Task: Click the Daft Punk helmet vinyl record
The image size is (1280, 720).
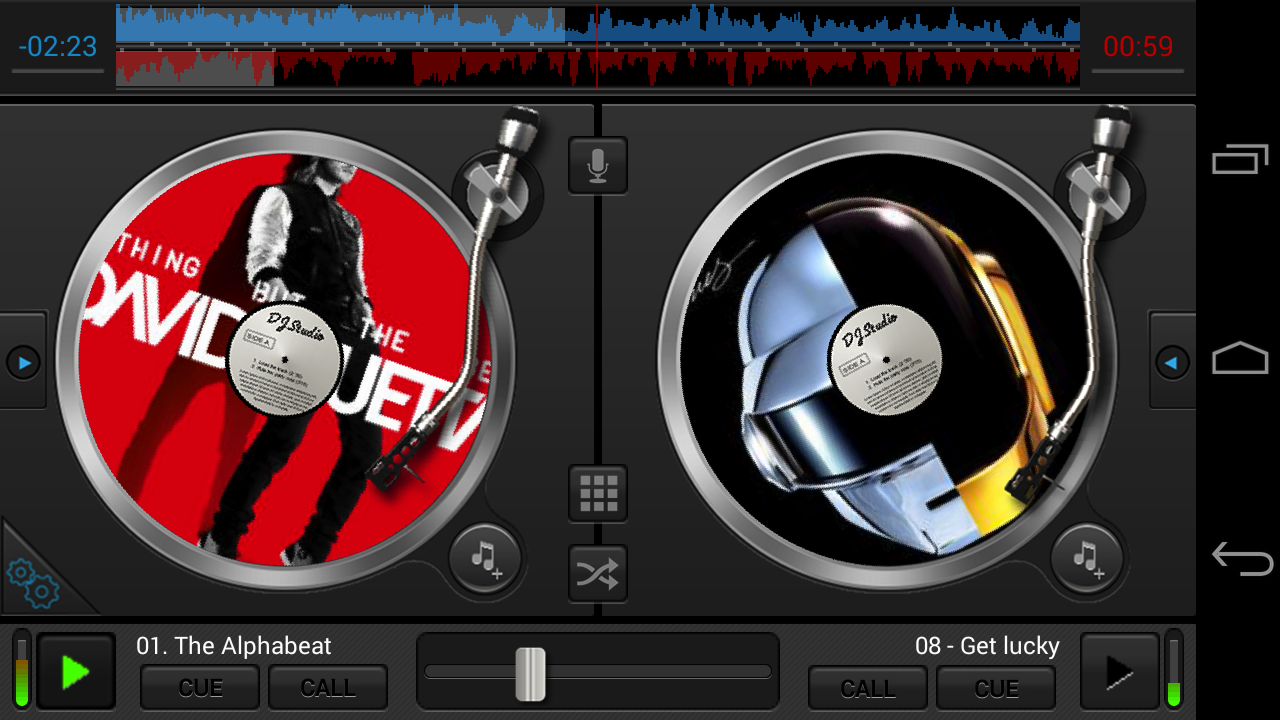Action: pos(888,360)
